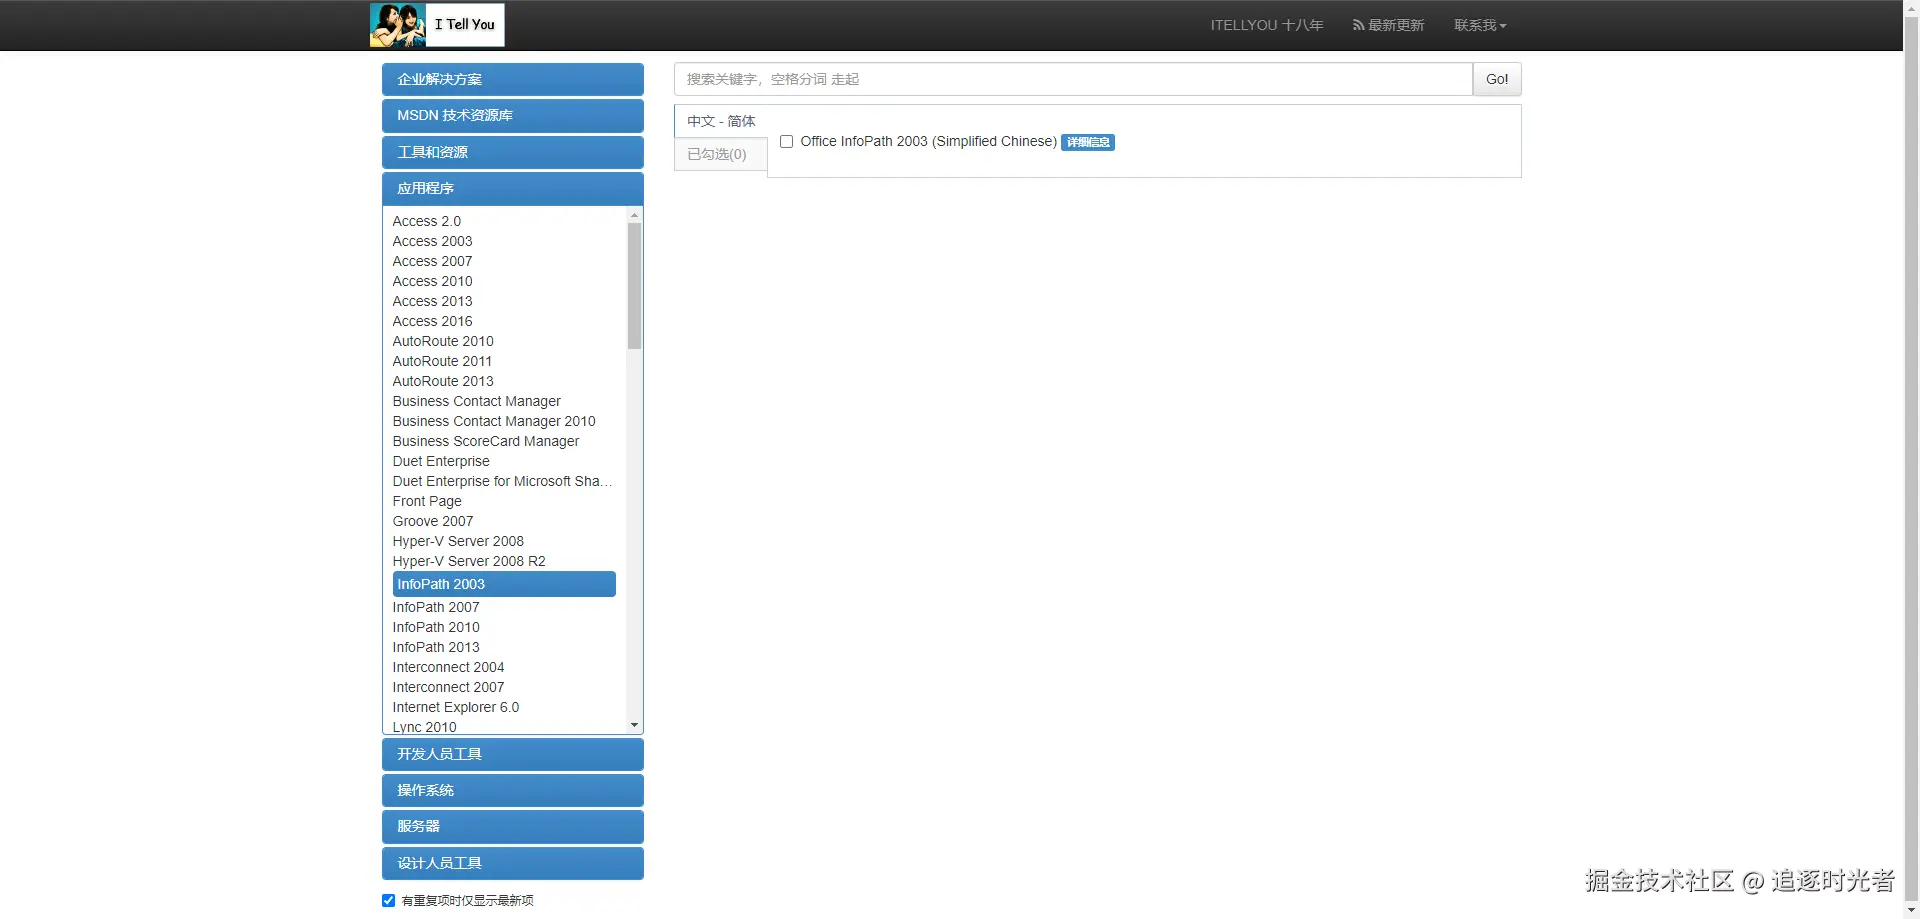Check the Office InfoPath 2003 (Simplified Chinese) checkbox
This screenshot has height=919, width=1920.
(x=787, y=142)
